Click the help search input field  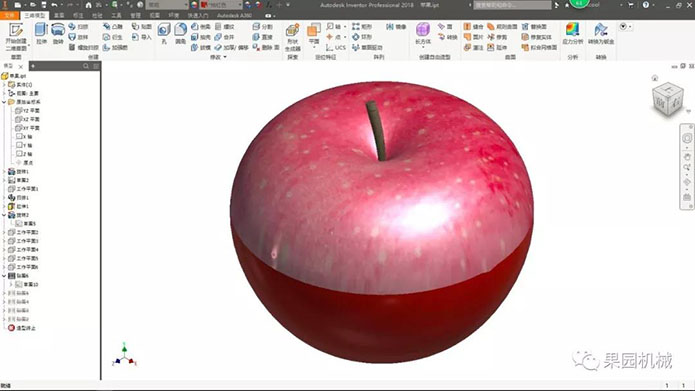pyautogui.click(x=512, y=5)
